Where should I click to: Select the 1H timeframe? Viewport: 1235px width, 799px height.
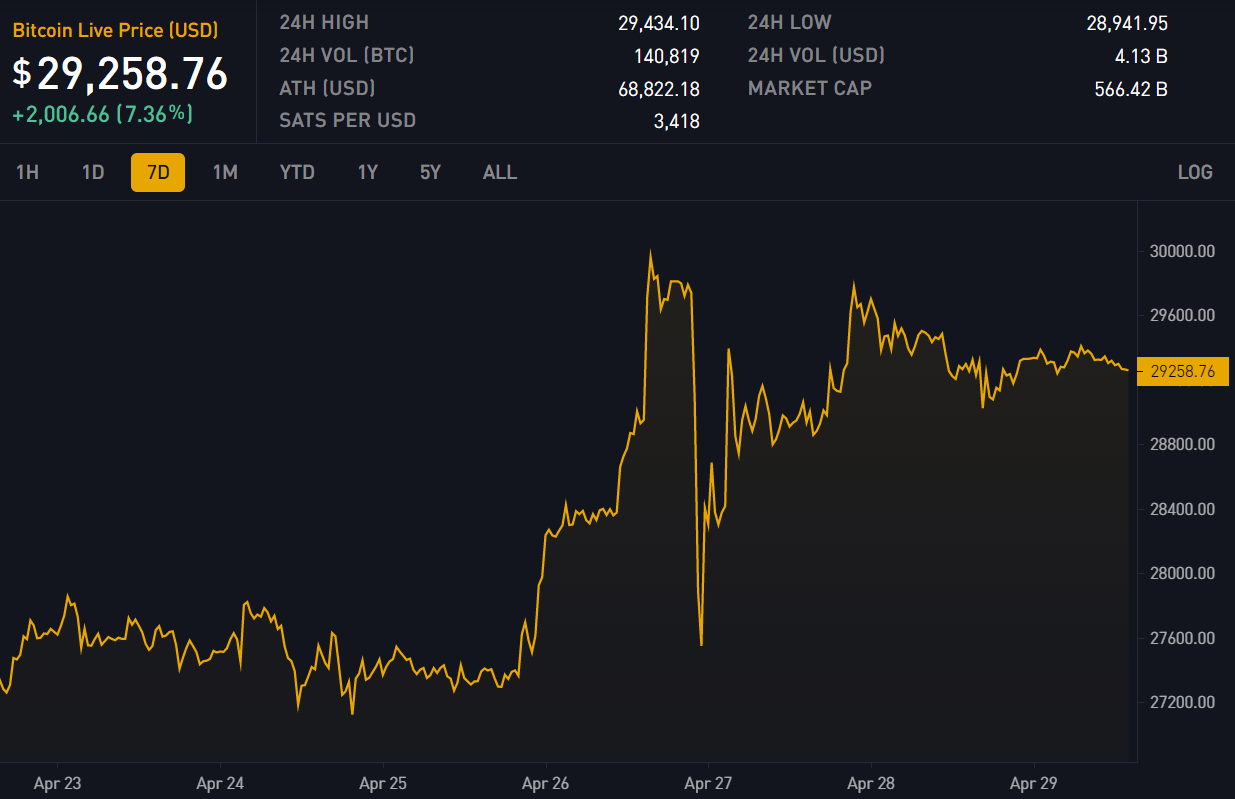[x=27, y=172]
